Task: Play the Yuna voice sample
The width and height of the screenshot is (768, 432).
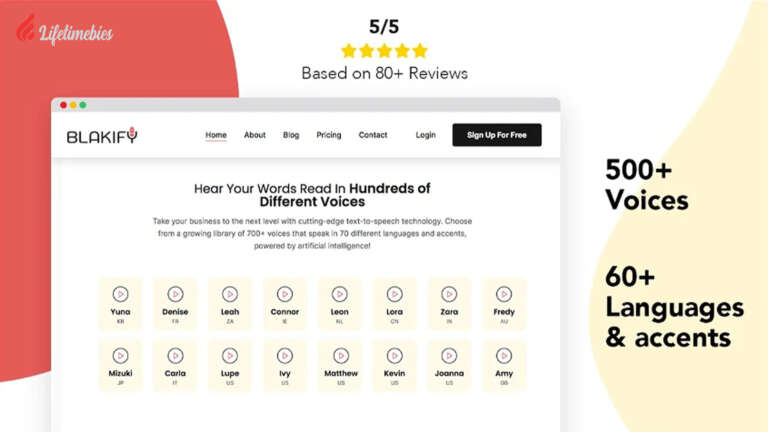Action: 120,294
